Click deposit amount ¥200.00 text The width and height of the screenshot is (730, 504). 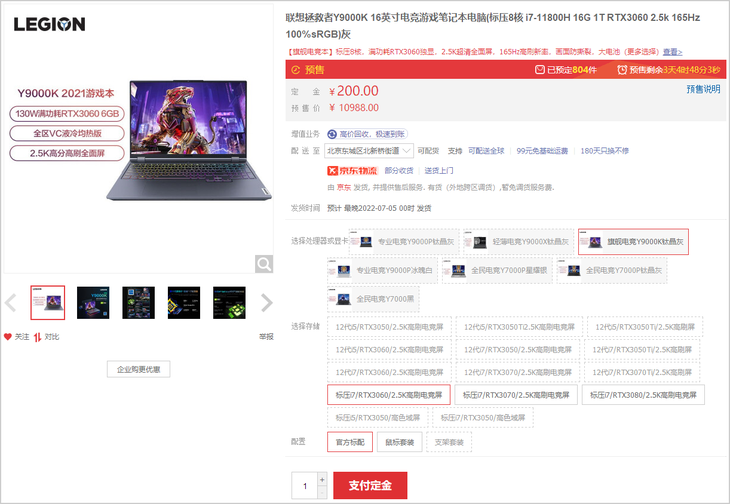pyautogui.click(x=354, y=91)
